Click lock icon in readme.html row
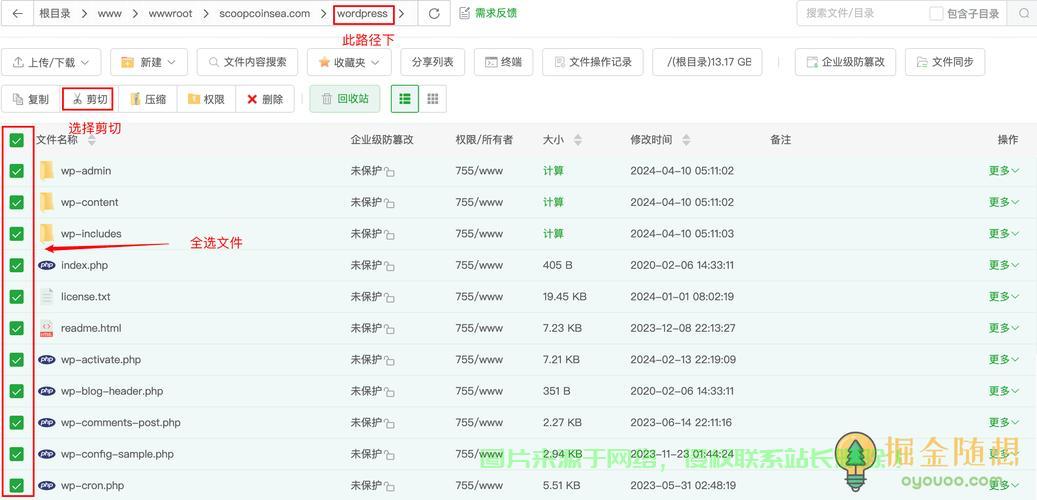Image resolution: width=1037 pixels, height=500 pixels. (390, 329)
